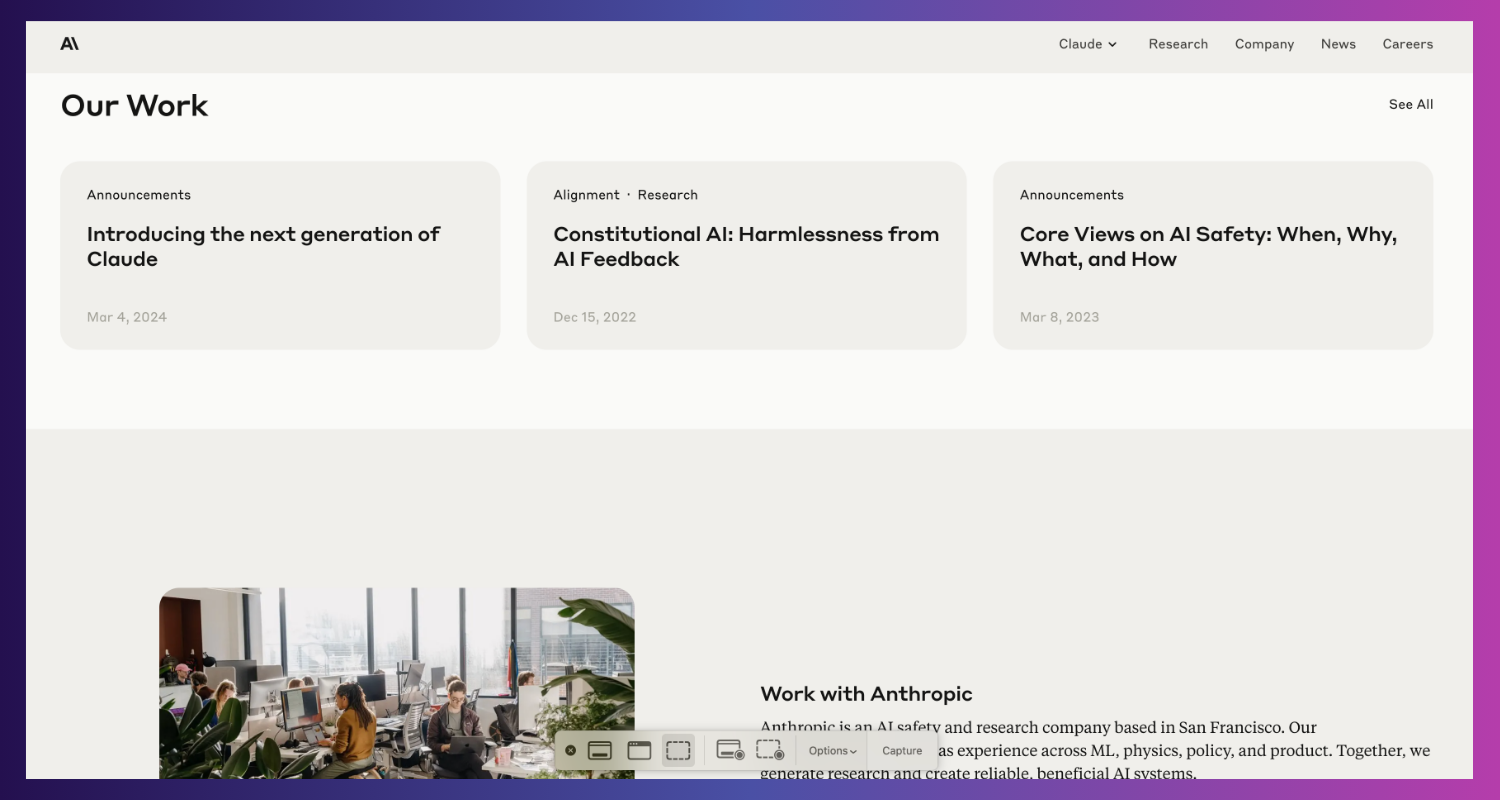
Task: Select Capture Entire Screen icon
Action: tap(600, 750)
